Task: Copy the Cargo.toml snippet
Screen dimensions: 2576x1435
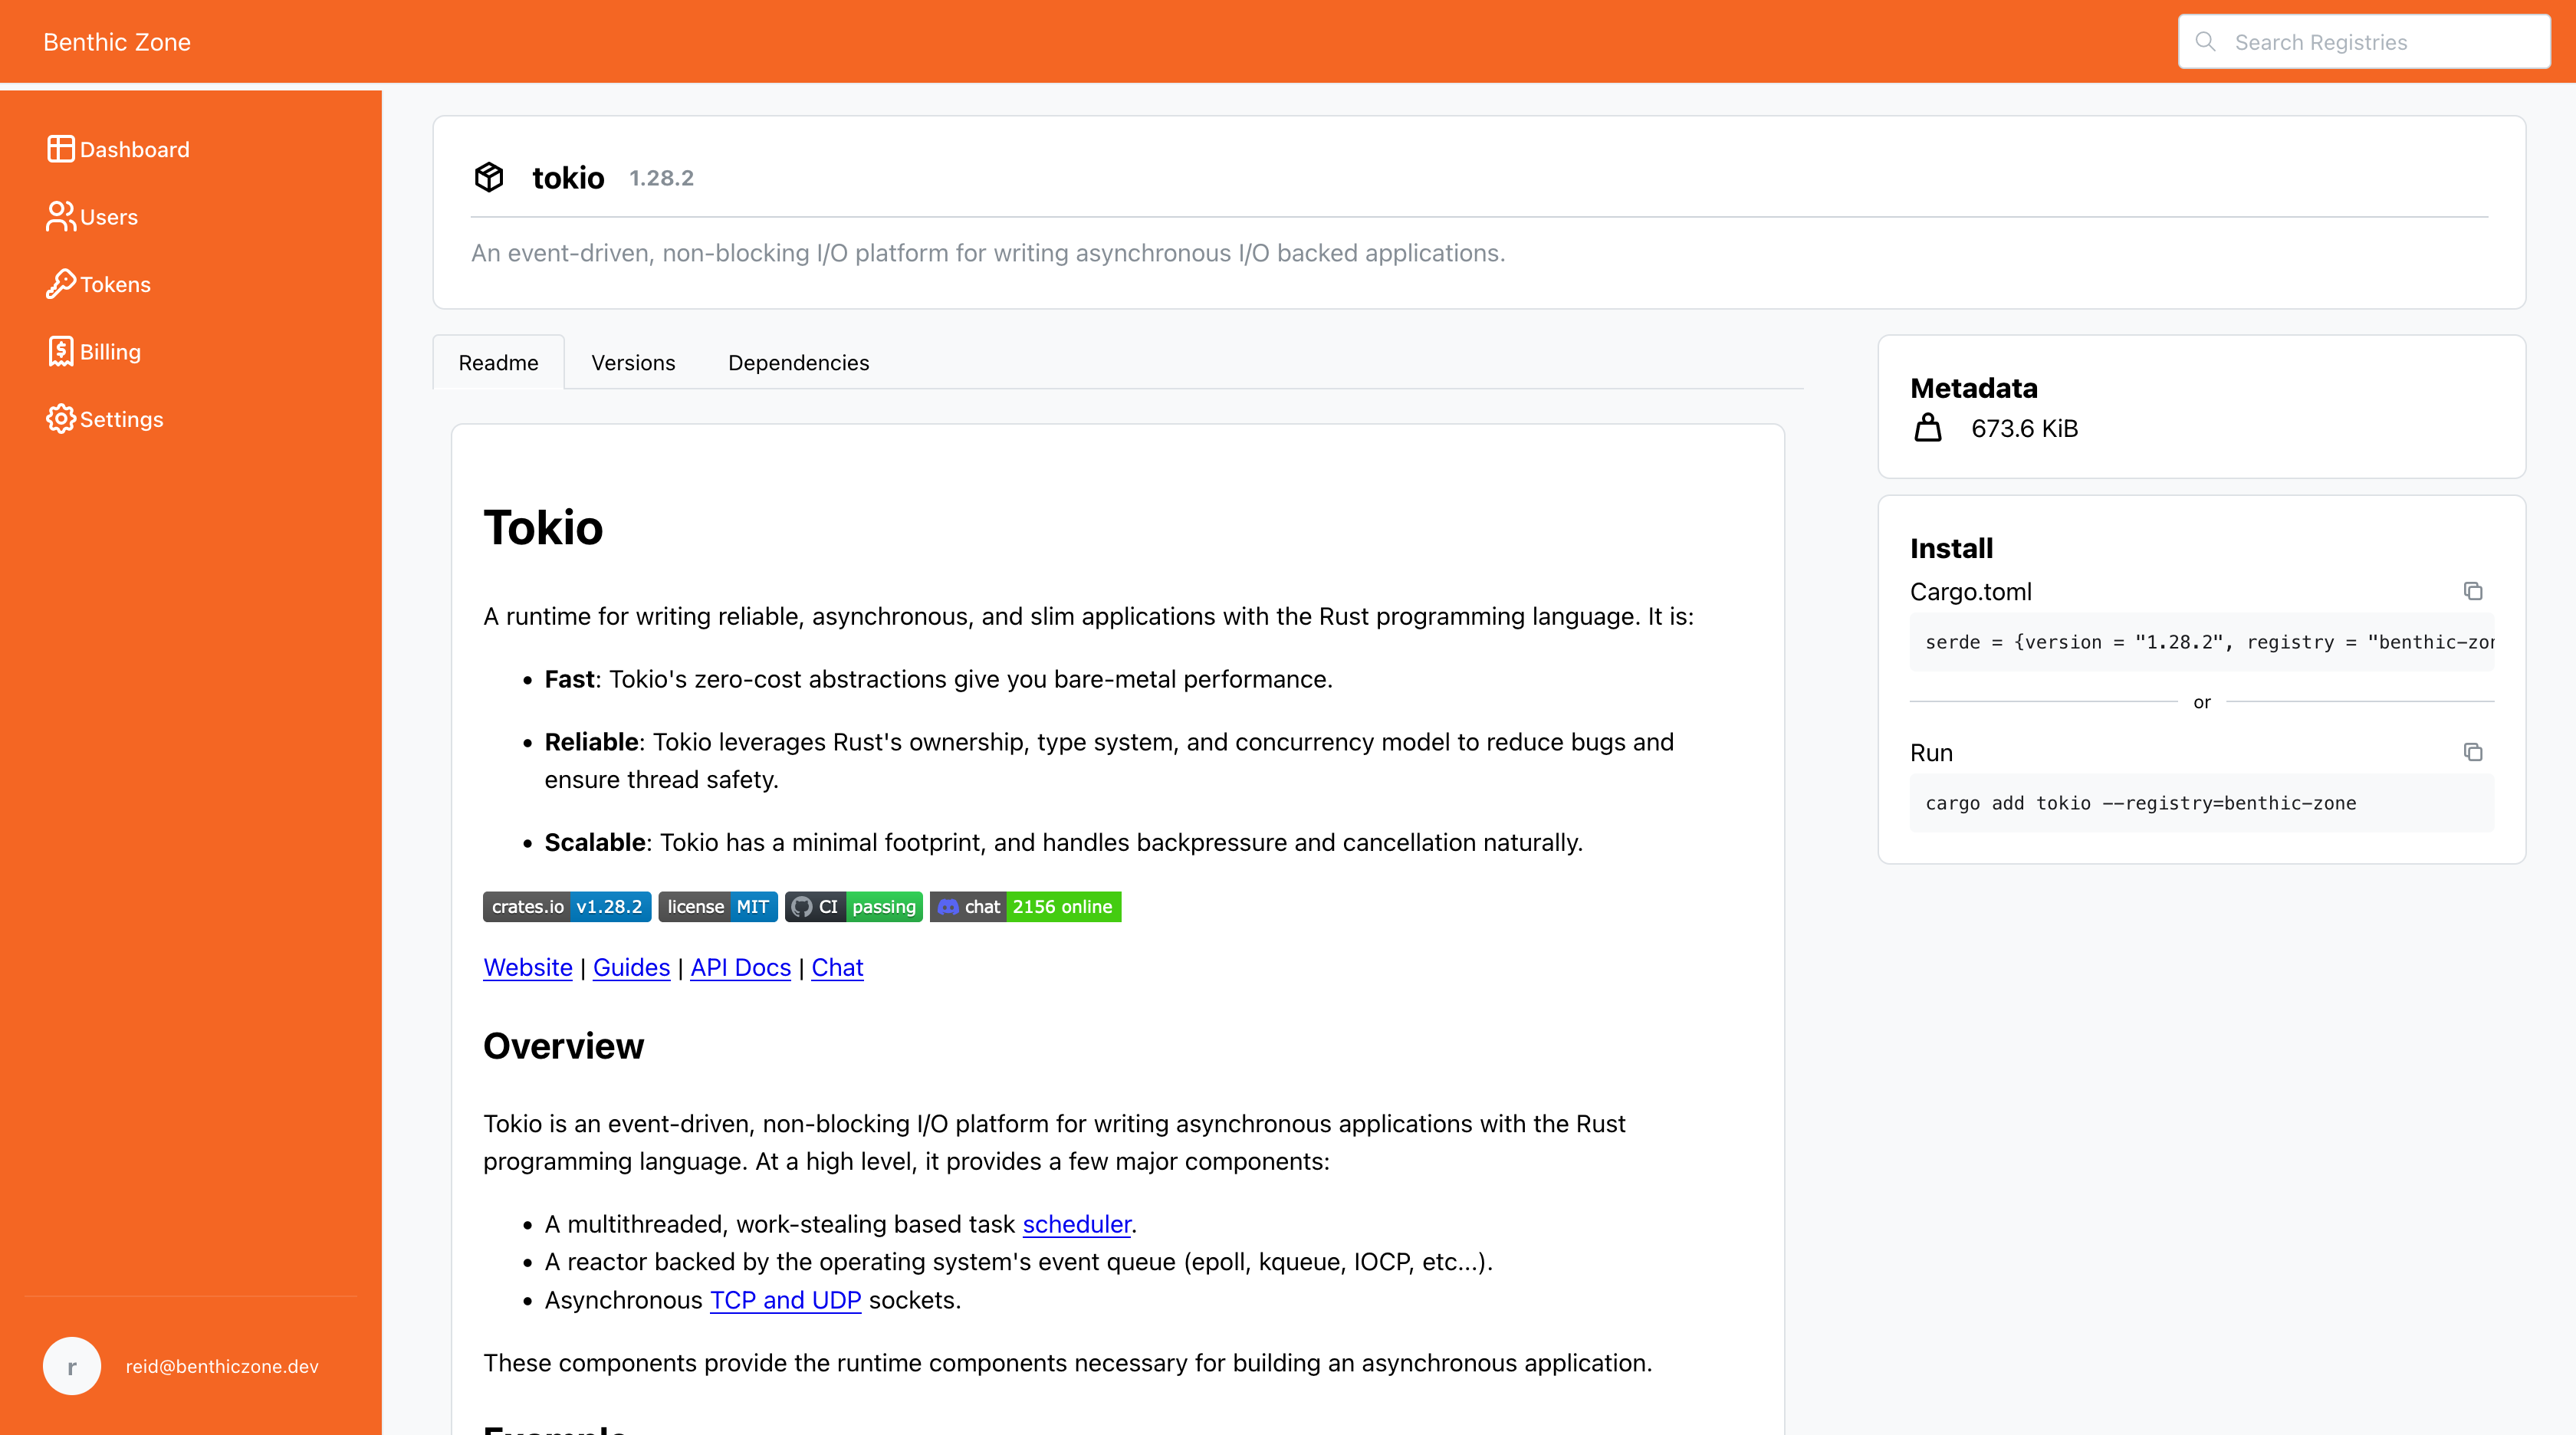Action: (2472, 591)
